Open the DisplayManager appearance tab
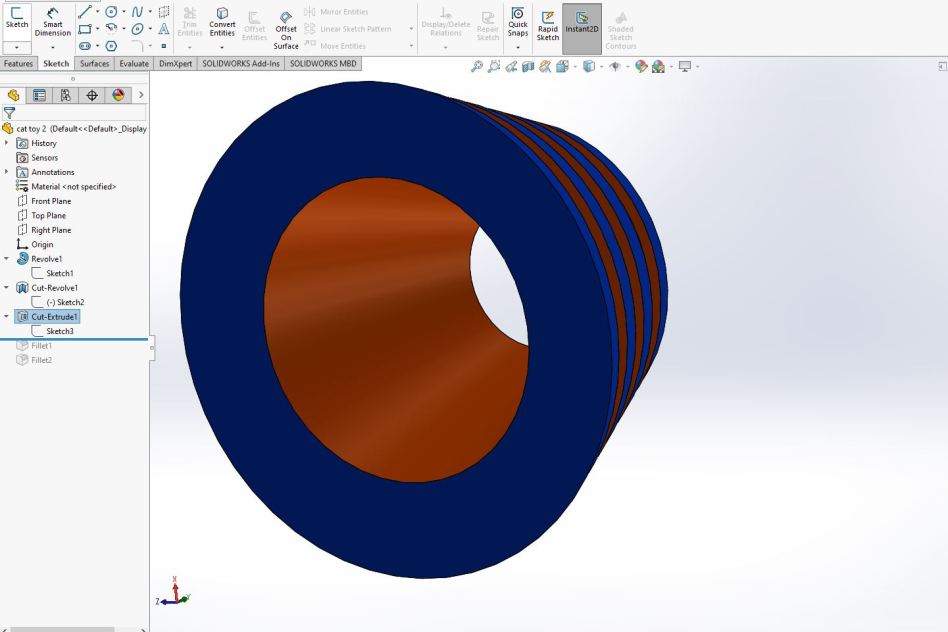 point(118,95)
